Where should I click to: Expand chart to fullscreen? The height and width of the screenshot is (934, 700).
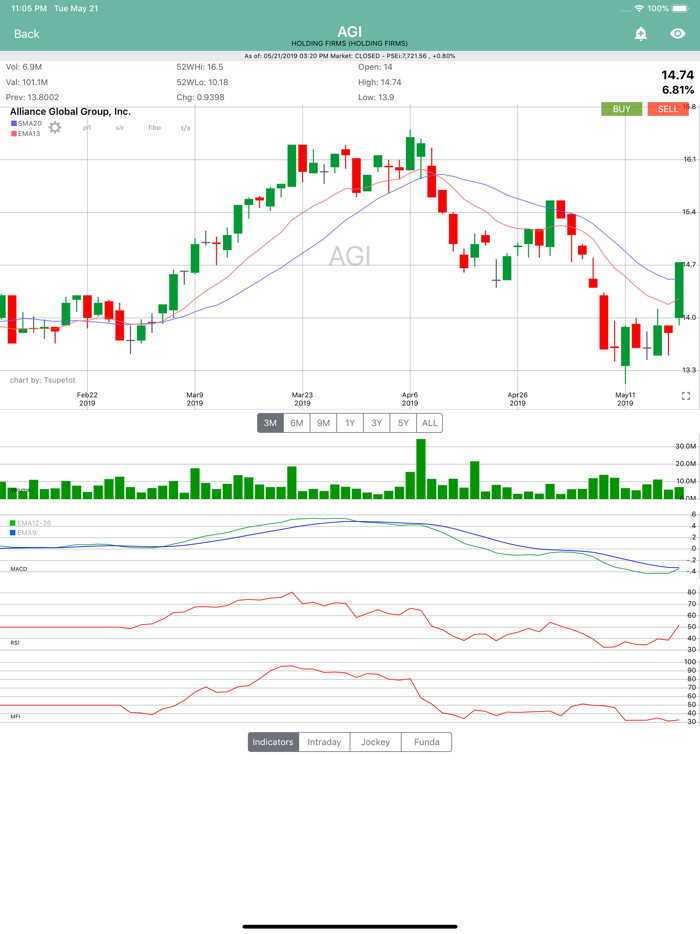[x=686, y=396]
